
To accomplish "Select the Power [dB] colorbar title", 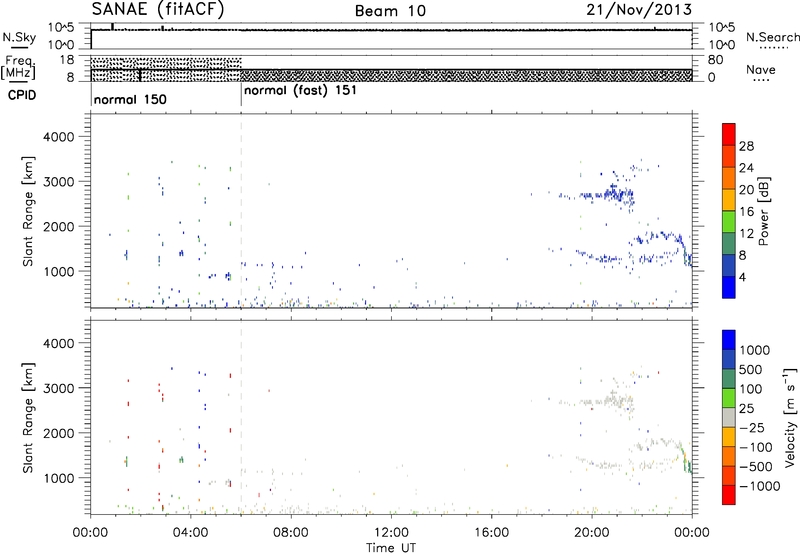I will pyautogui.click(x=763, y=211).
